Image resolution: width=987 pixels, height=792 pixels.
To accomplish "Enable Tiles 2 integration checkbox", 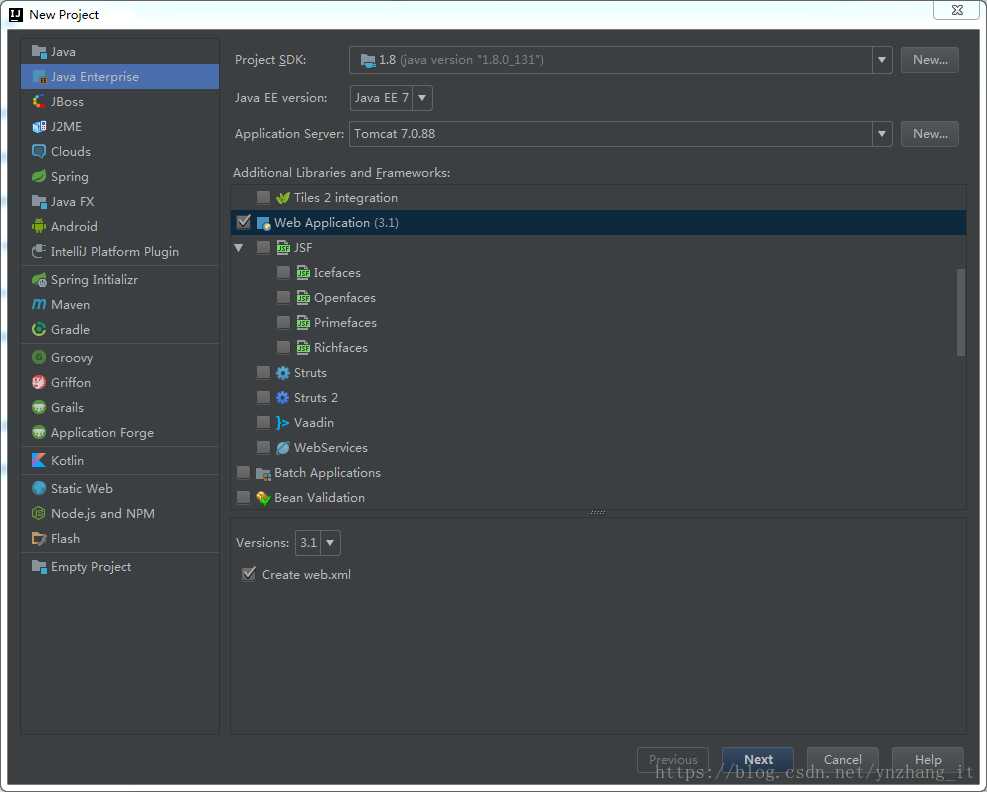I will (x=263, y=198).
